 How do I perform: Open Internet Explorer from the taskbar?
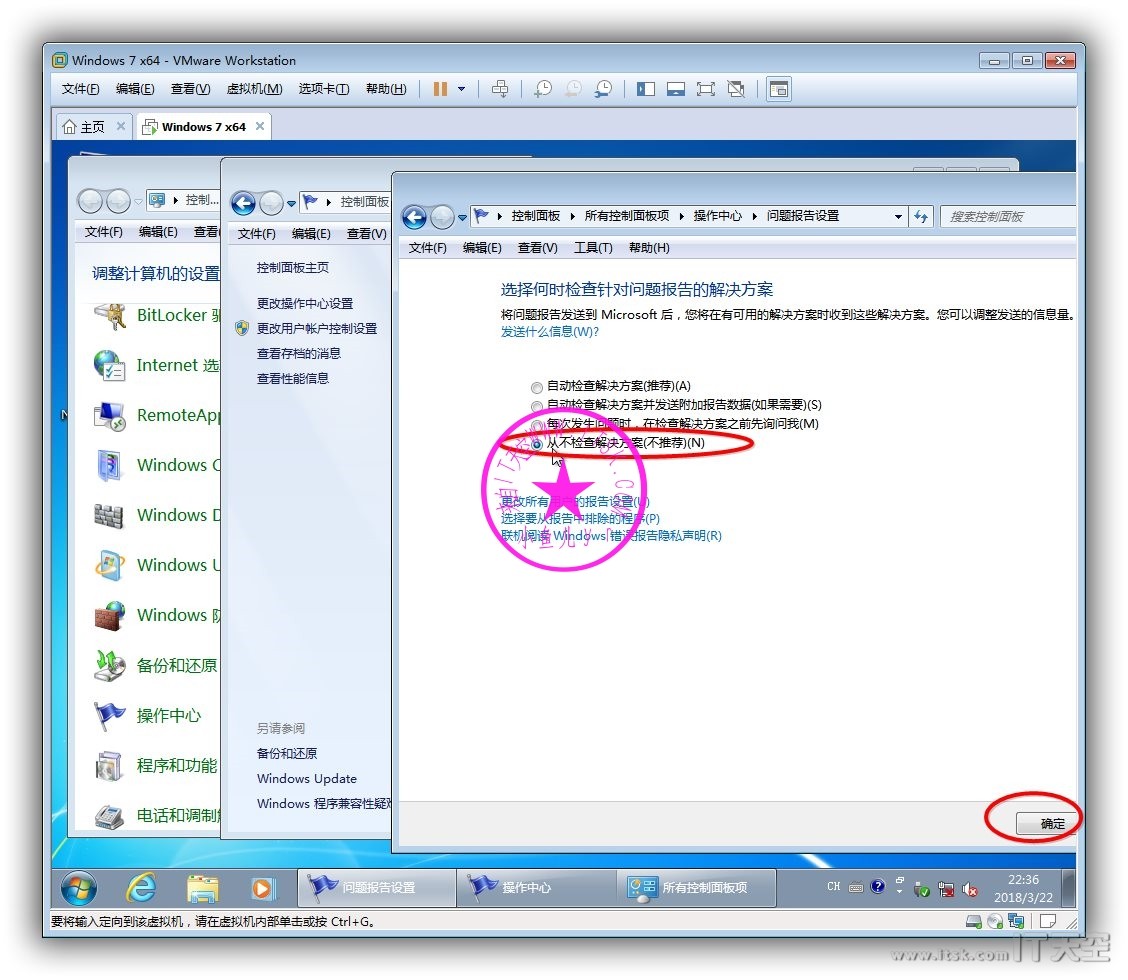coord(141,887)
